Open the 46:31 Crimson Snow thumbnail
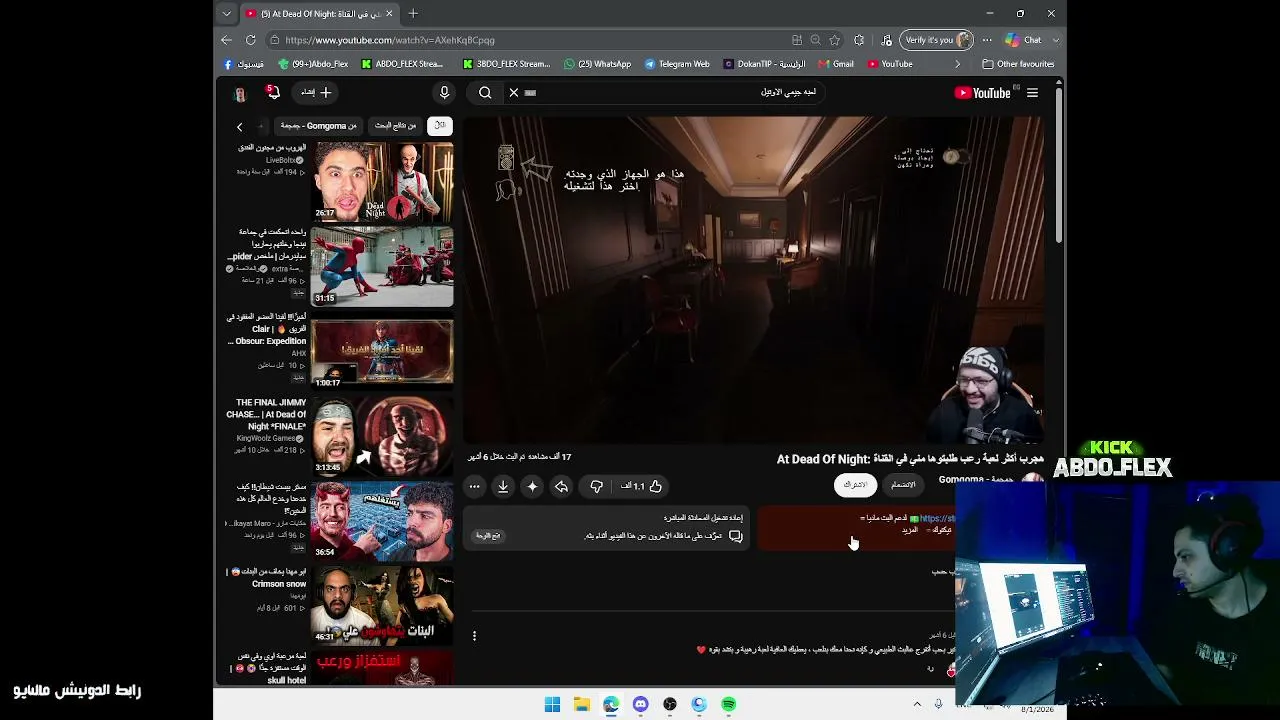The image size is (1280, 720). pos(382,604)
